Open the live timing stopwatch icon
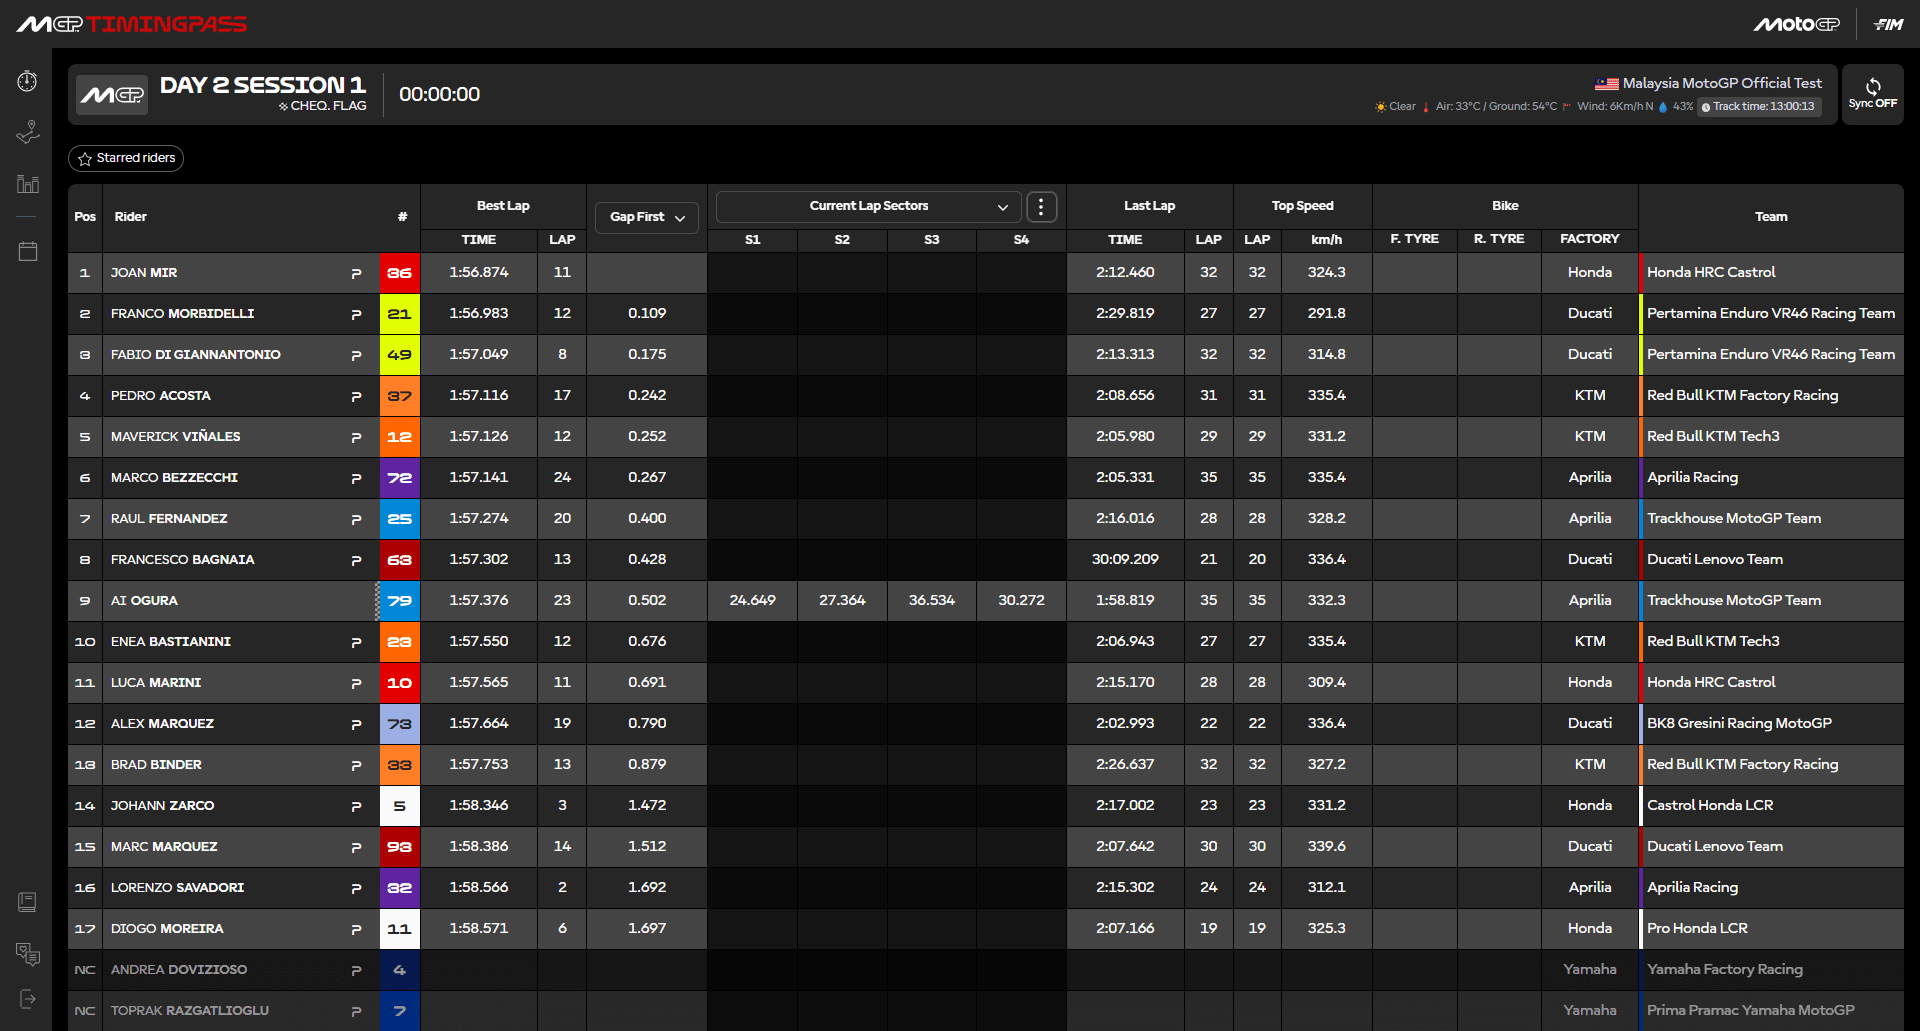This screenshot has width=1920, height=1031. (x=27, y=81)
